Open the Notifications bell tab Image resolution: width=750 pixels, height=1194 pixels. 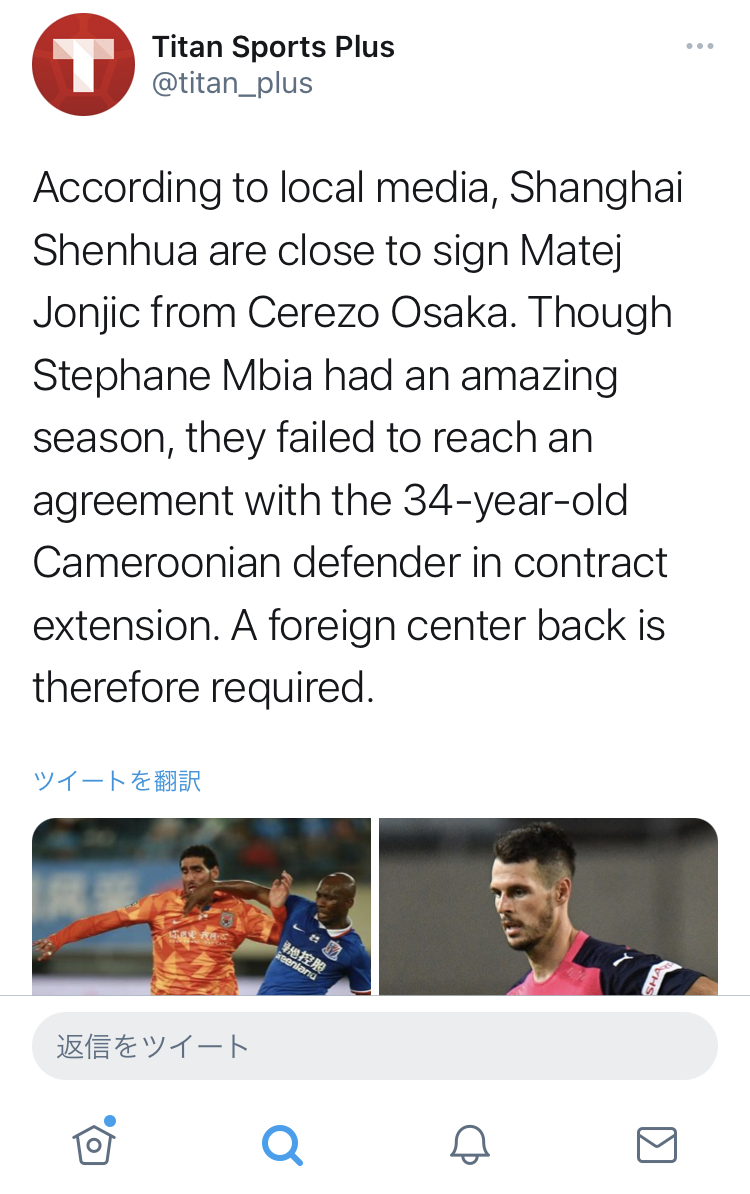[x=470, y=1143]
